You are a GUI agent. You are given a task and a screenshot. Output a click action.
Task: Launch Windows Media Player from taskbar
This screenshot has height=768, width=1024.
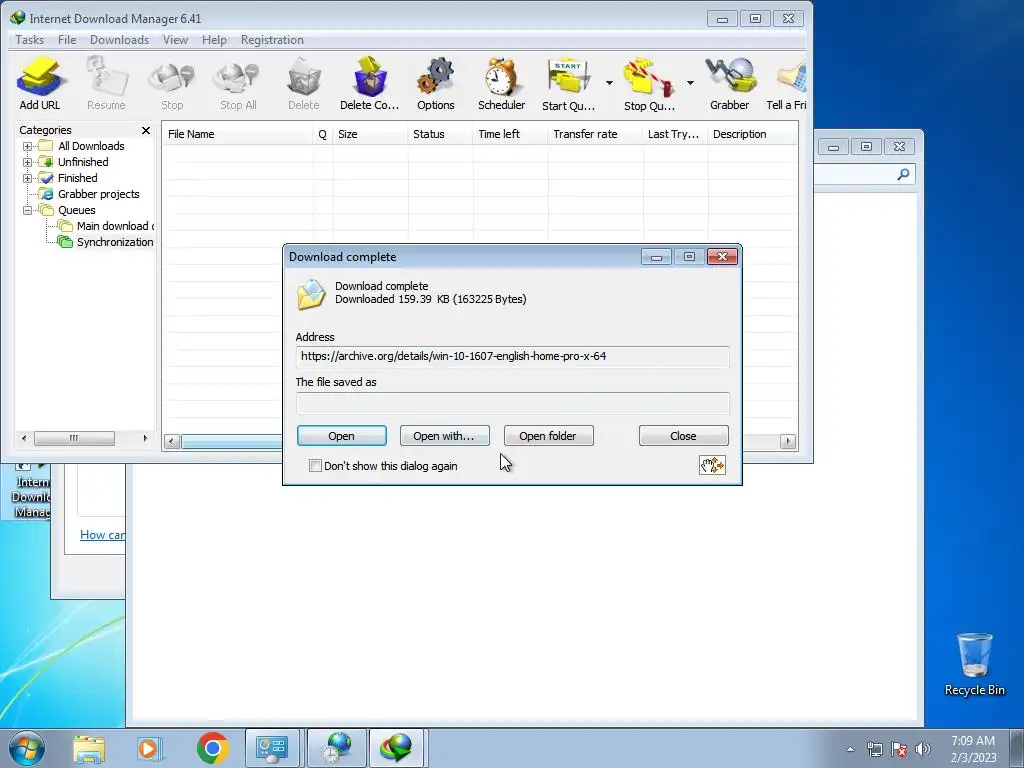150,748
